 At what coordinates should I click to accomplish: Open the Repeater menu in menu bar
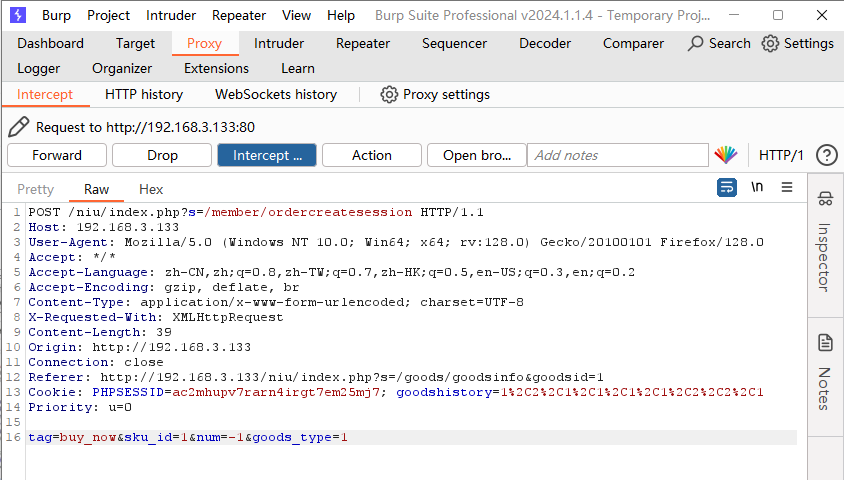(239, 15)
